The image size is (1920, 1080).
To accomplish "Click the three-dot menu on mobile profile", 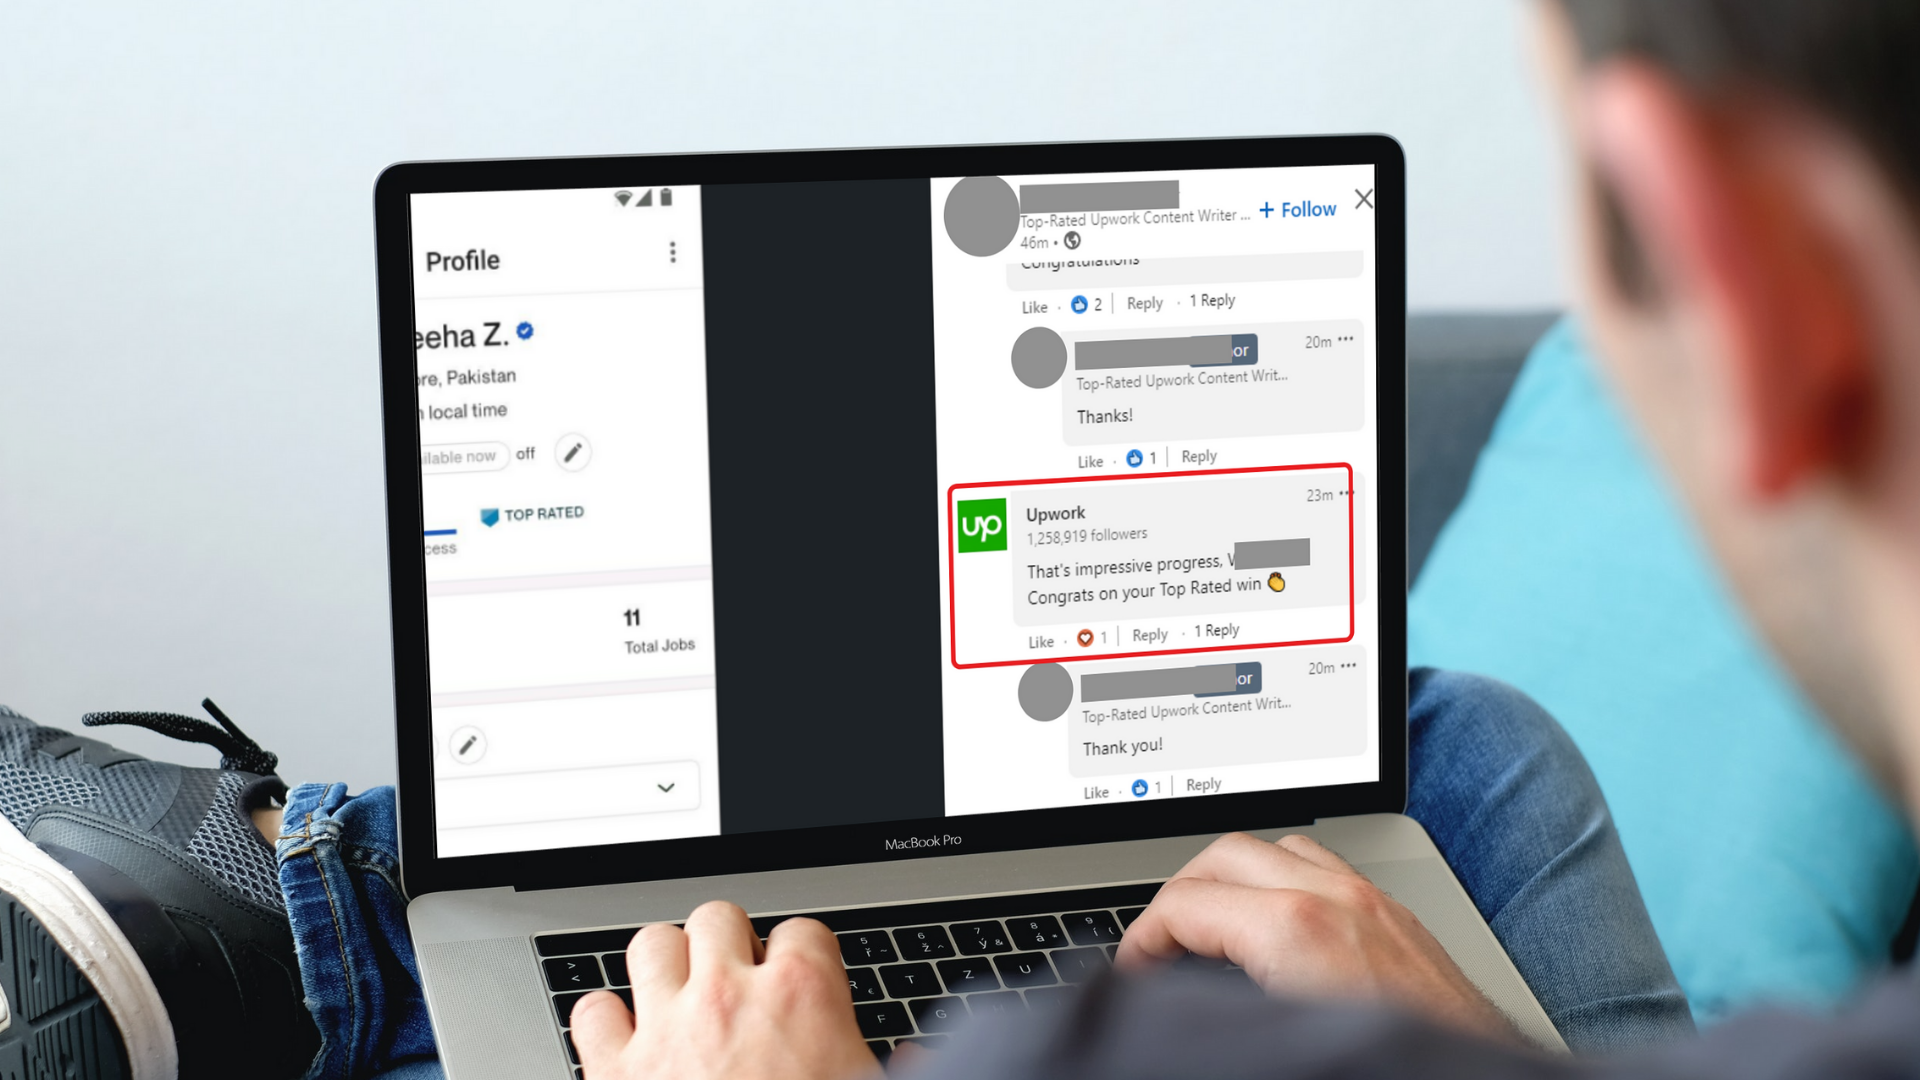I will point(673,251).
